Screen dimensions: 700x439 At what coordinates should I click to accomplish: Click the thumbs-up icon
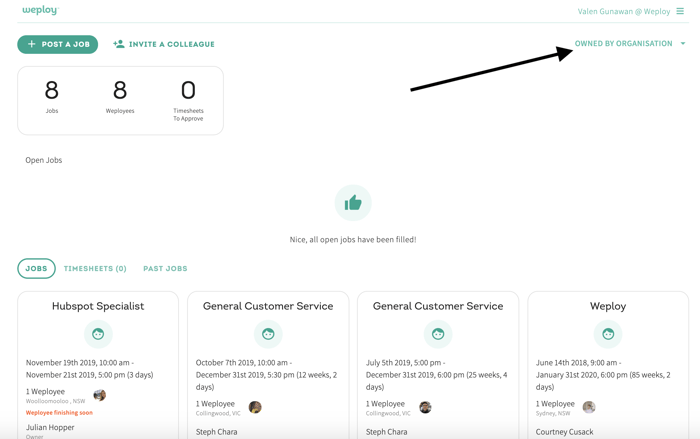[353, 203]
